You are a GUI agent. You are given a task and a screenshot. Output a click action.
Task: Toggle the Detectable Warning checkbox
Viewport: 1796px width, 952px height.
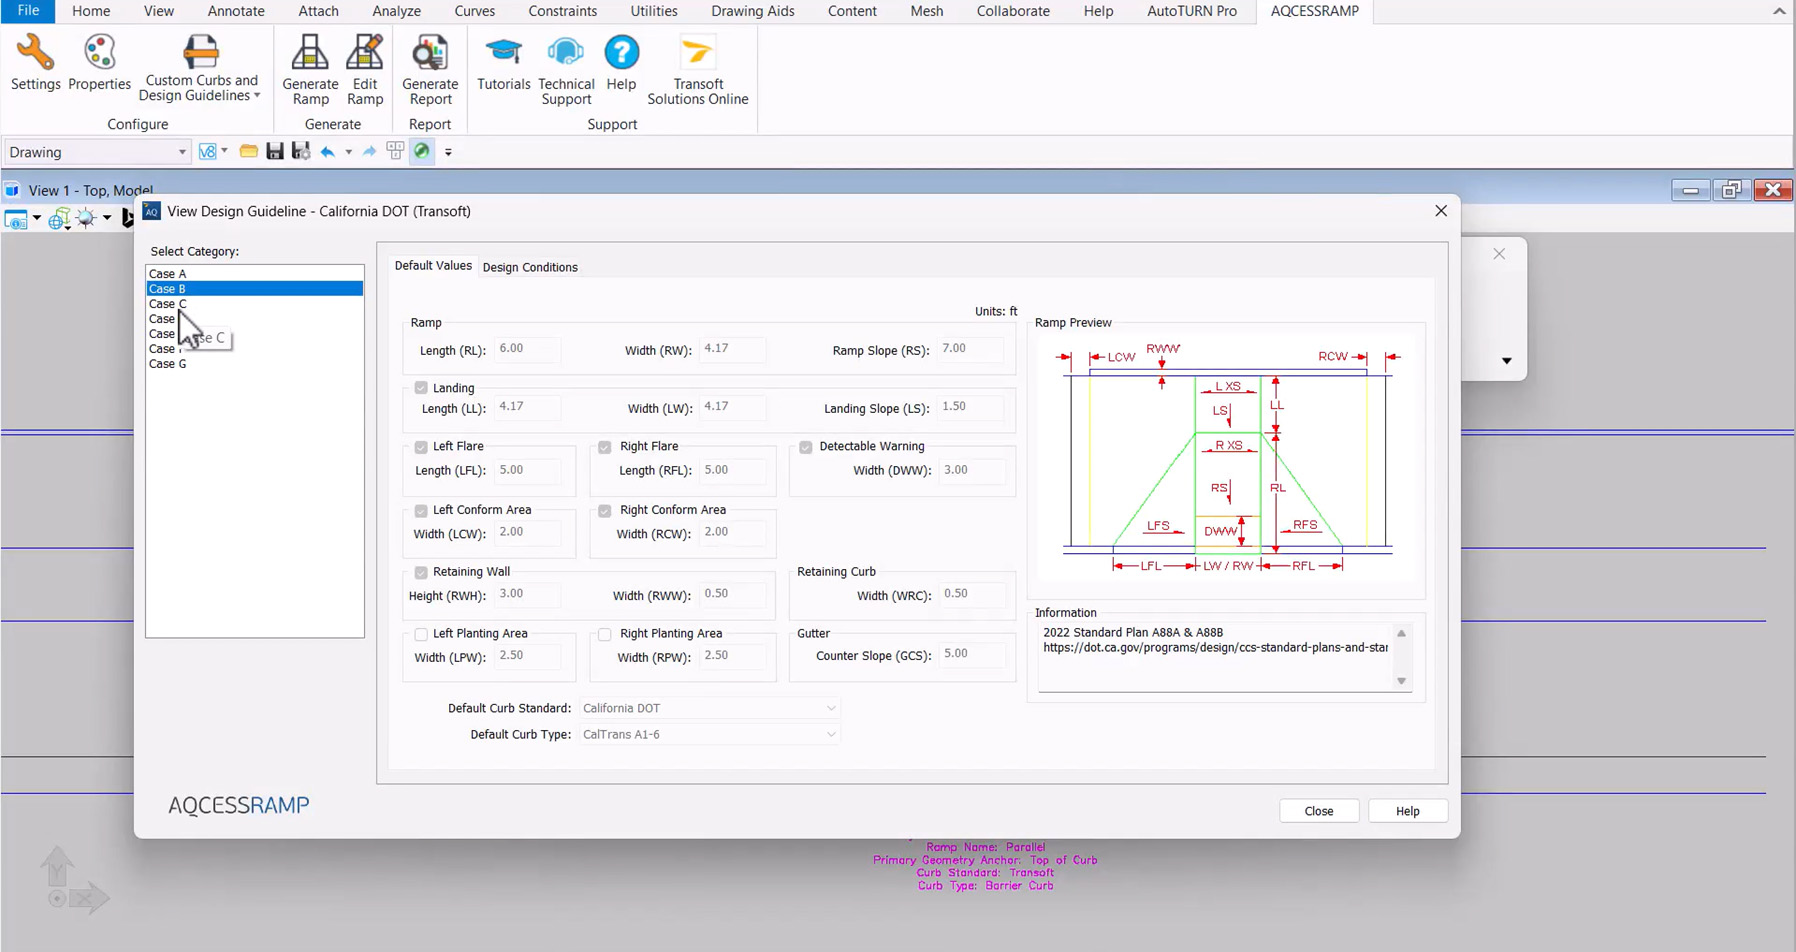806,447
